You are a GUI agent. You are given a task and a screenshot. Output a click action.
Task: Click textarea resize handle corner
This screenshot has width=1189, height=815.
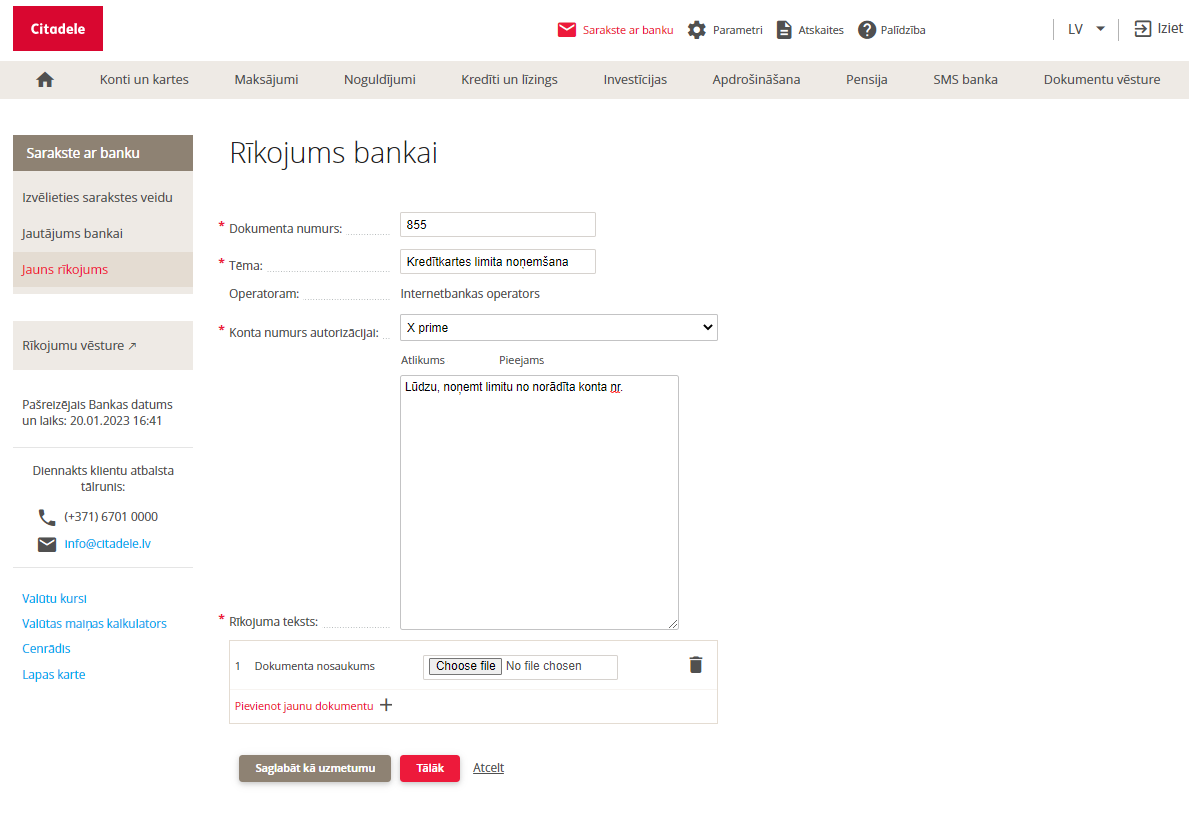[673, 624]
